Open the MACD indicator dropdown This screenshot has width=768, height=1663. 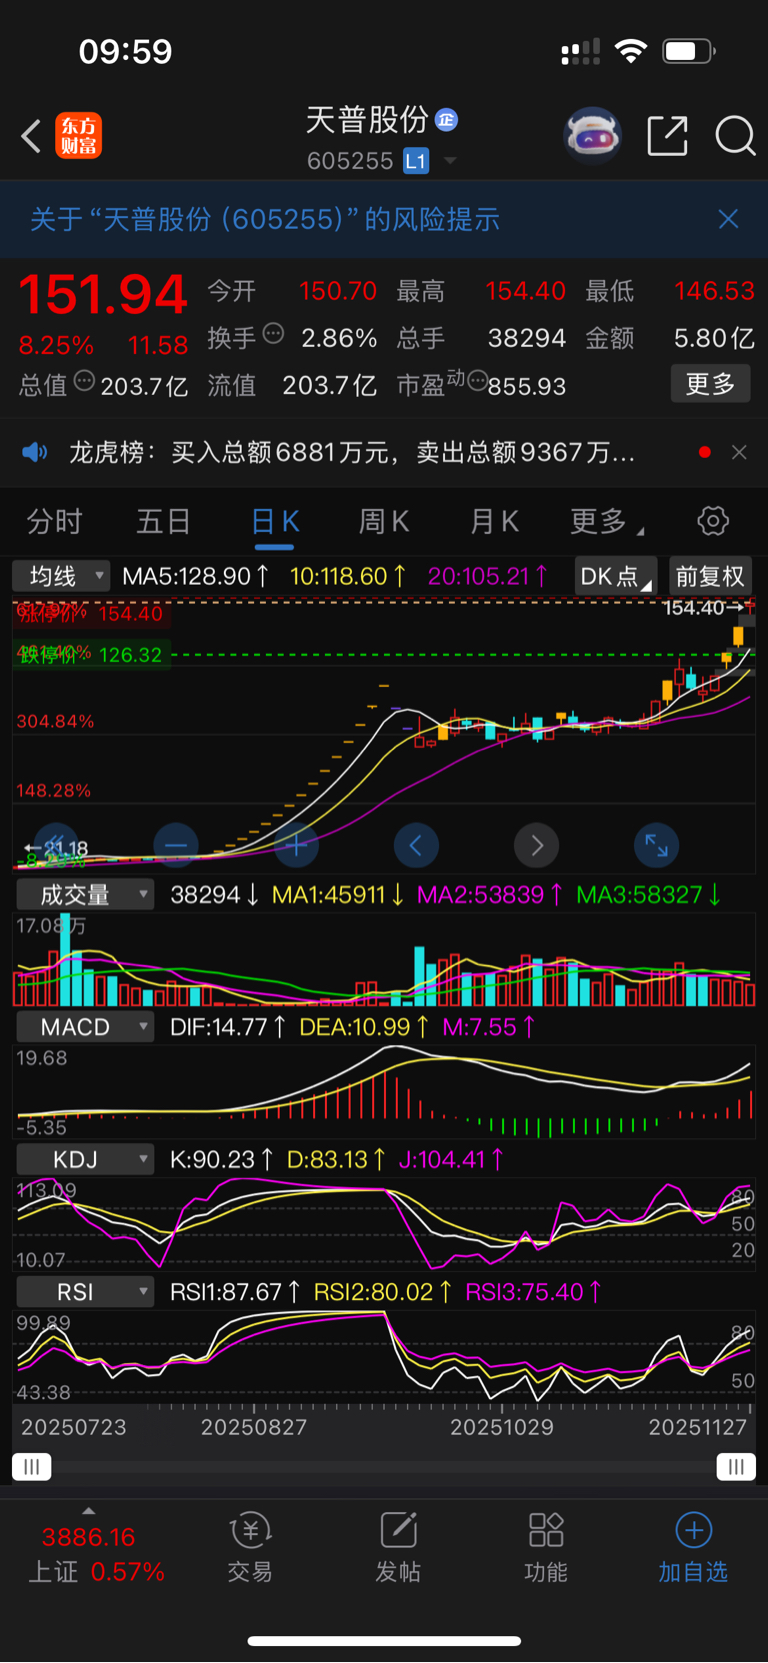pos(85,1027)
